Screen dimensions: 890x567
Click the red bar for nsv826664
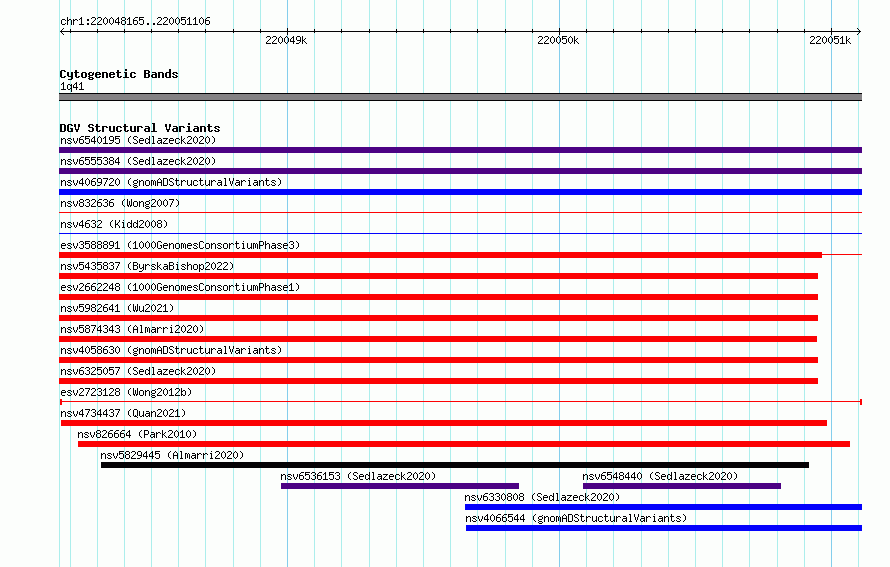coord(464,444)
